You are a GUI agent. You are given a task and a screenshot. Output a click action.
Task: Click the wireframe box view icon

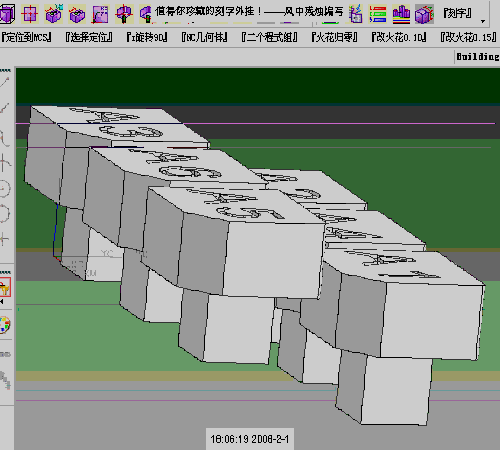[7, 14]
